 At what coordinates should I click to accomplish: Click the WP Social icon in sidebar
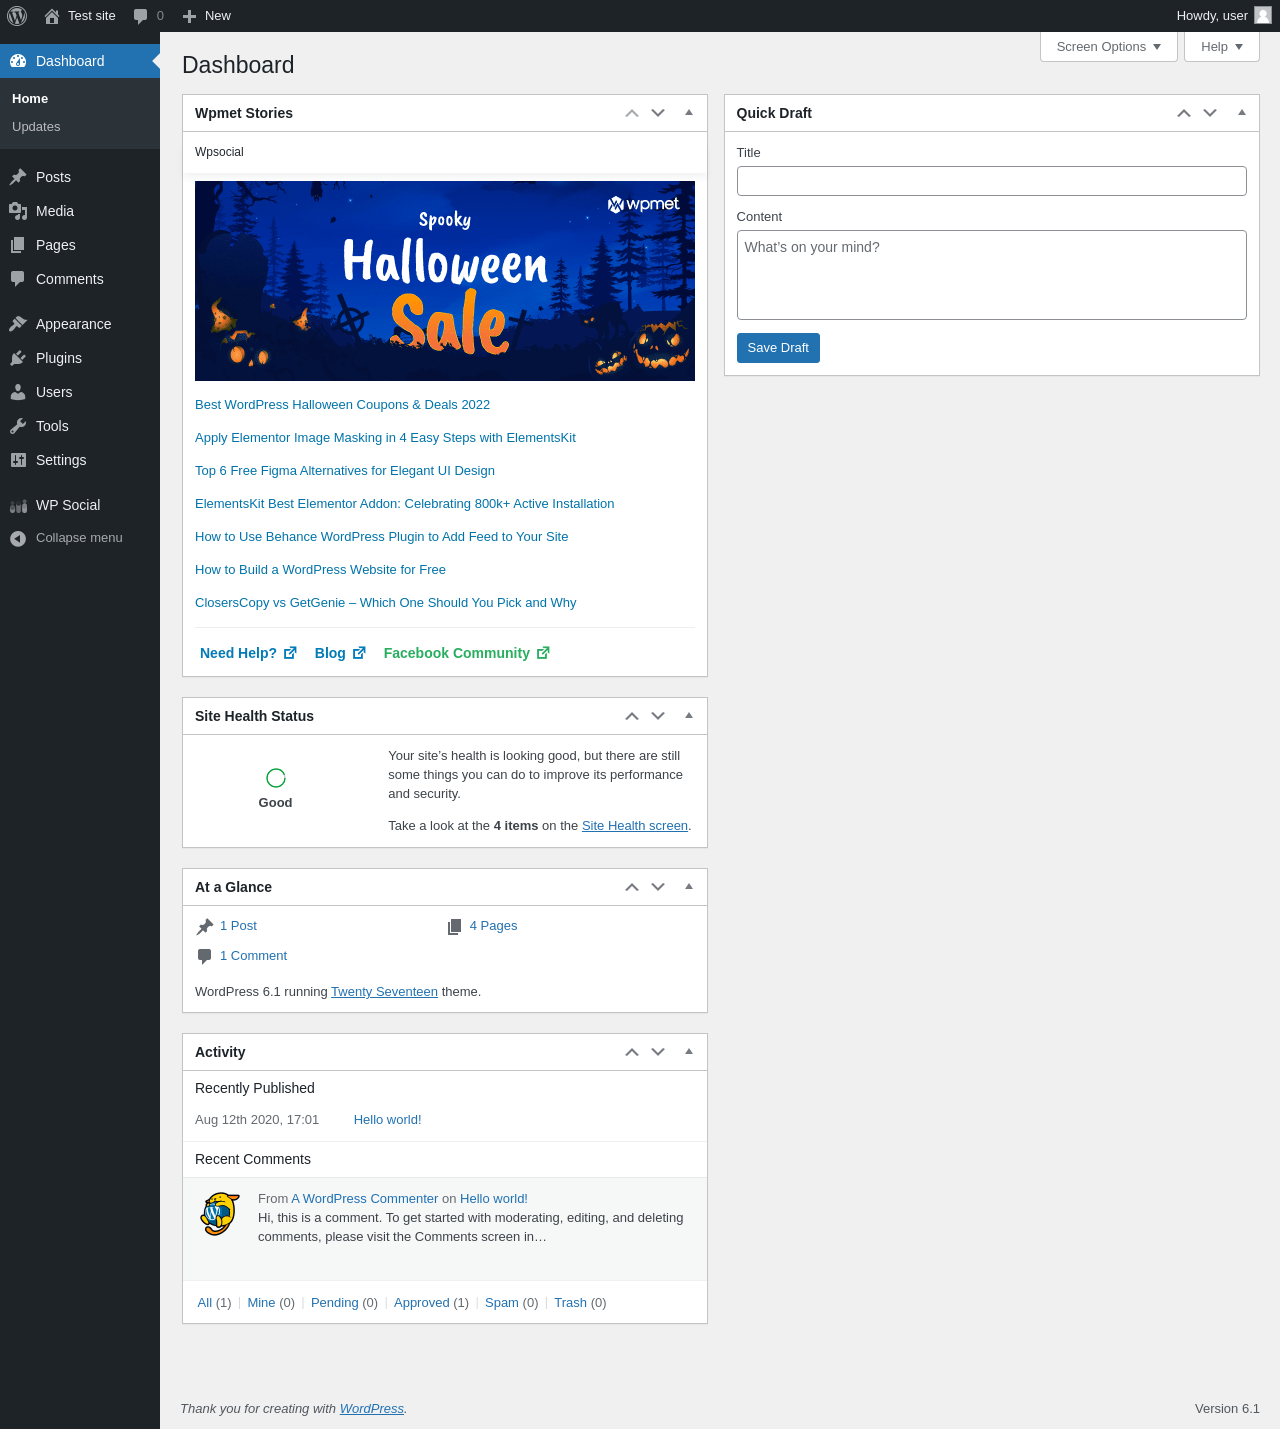click(x=18, y=505)
